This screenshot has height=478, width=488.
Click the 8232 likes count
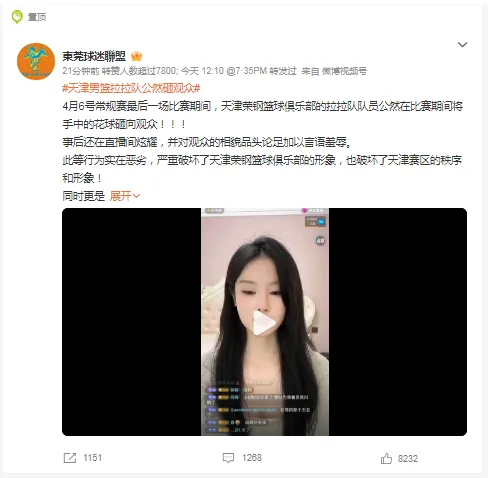click(x=408, y=459)
